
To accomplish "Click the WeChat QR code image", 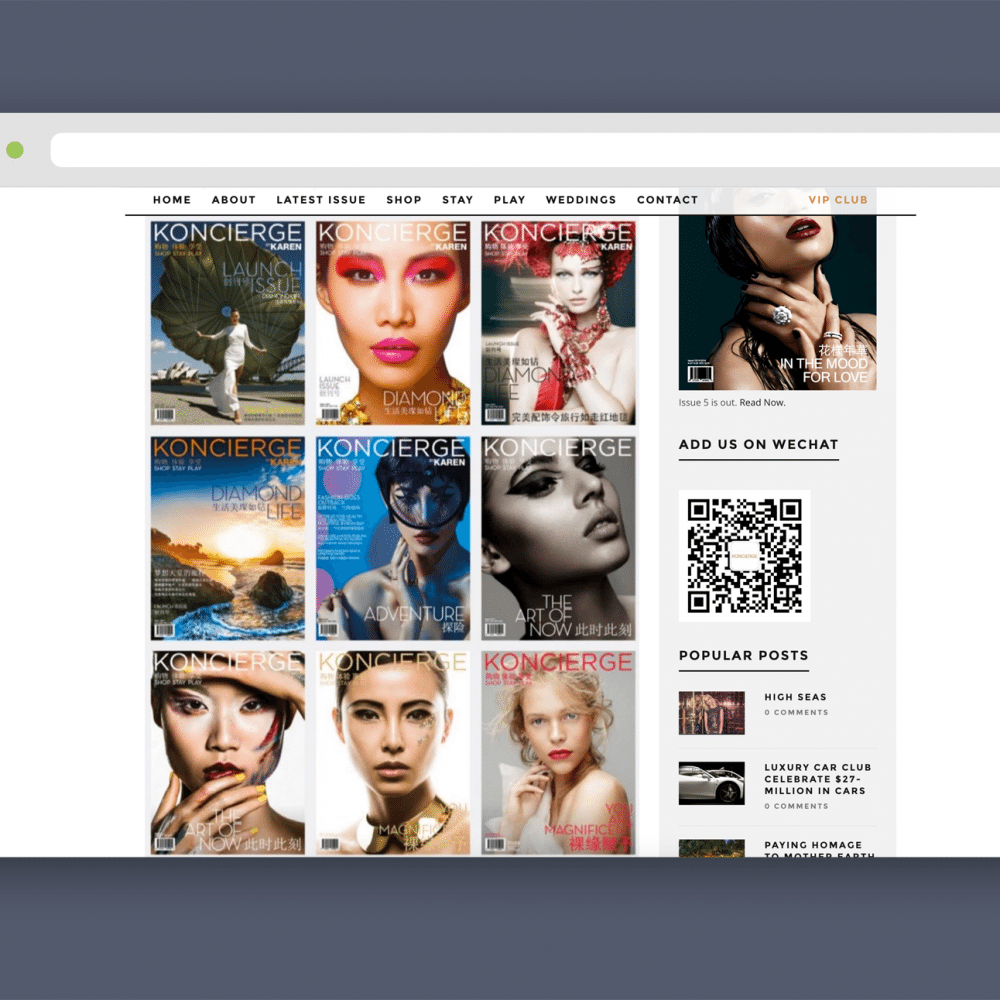I will 744,555.
